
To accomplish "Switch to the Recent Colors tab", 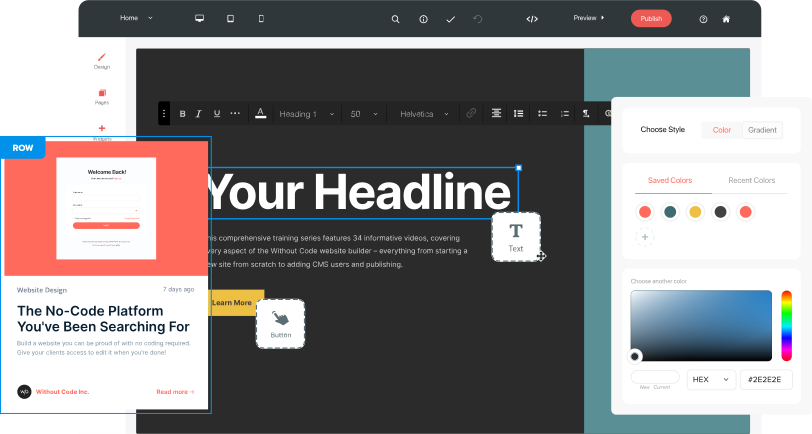I will coord(751,181).
